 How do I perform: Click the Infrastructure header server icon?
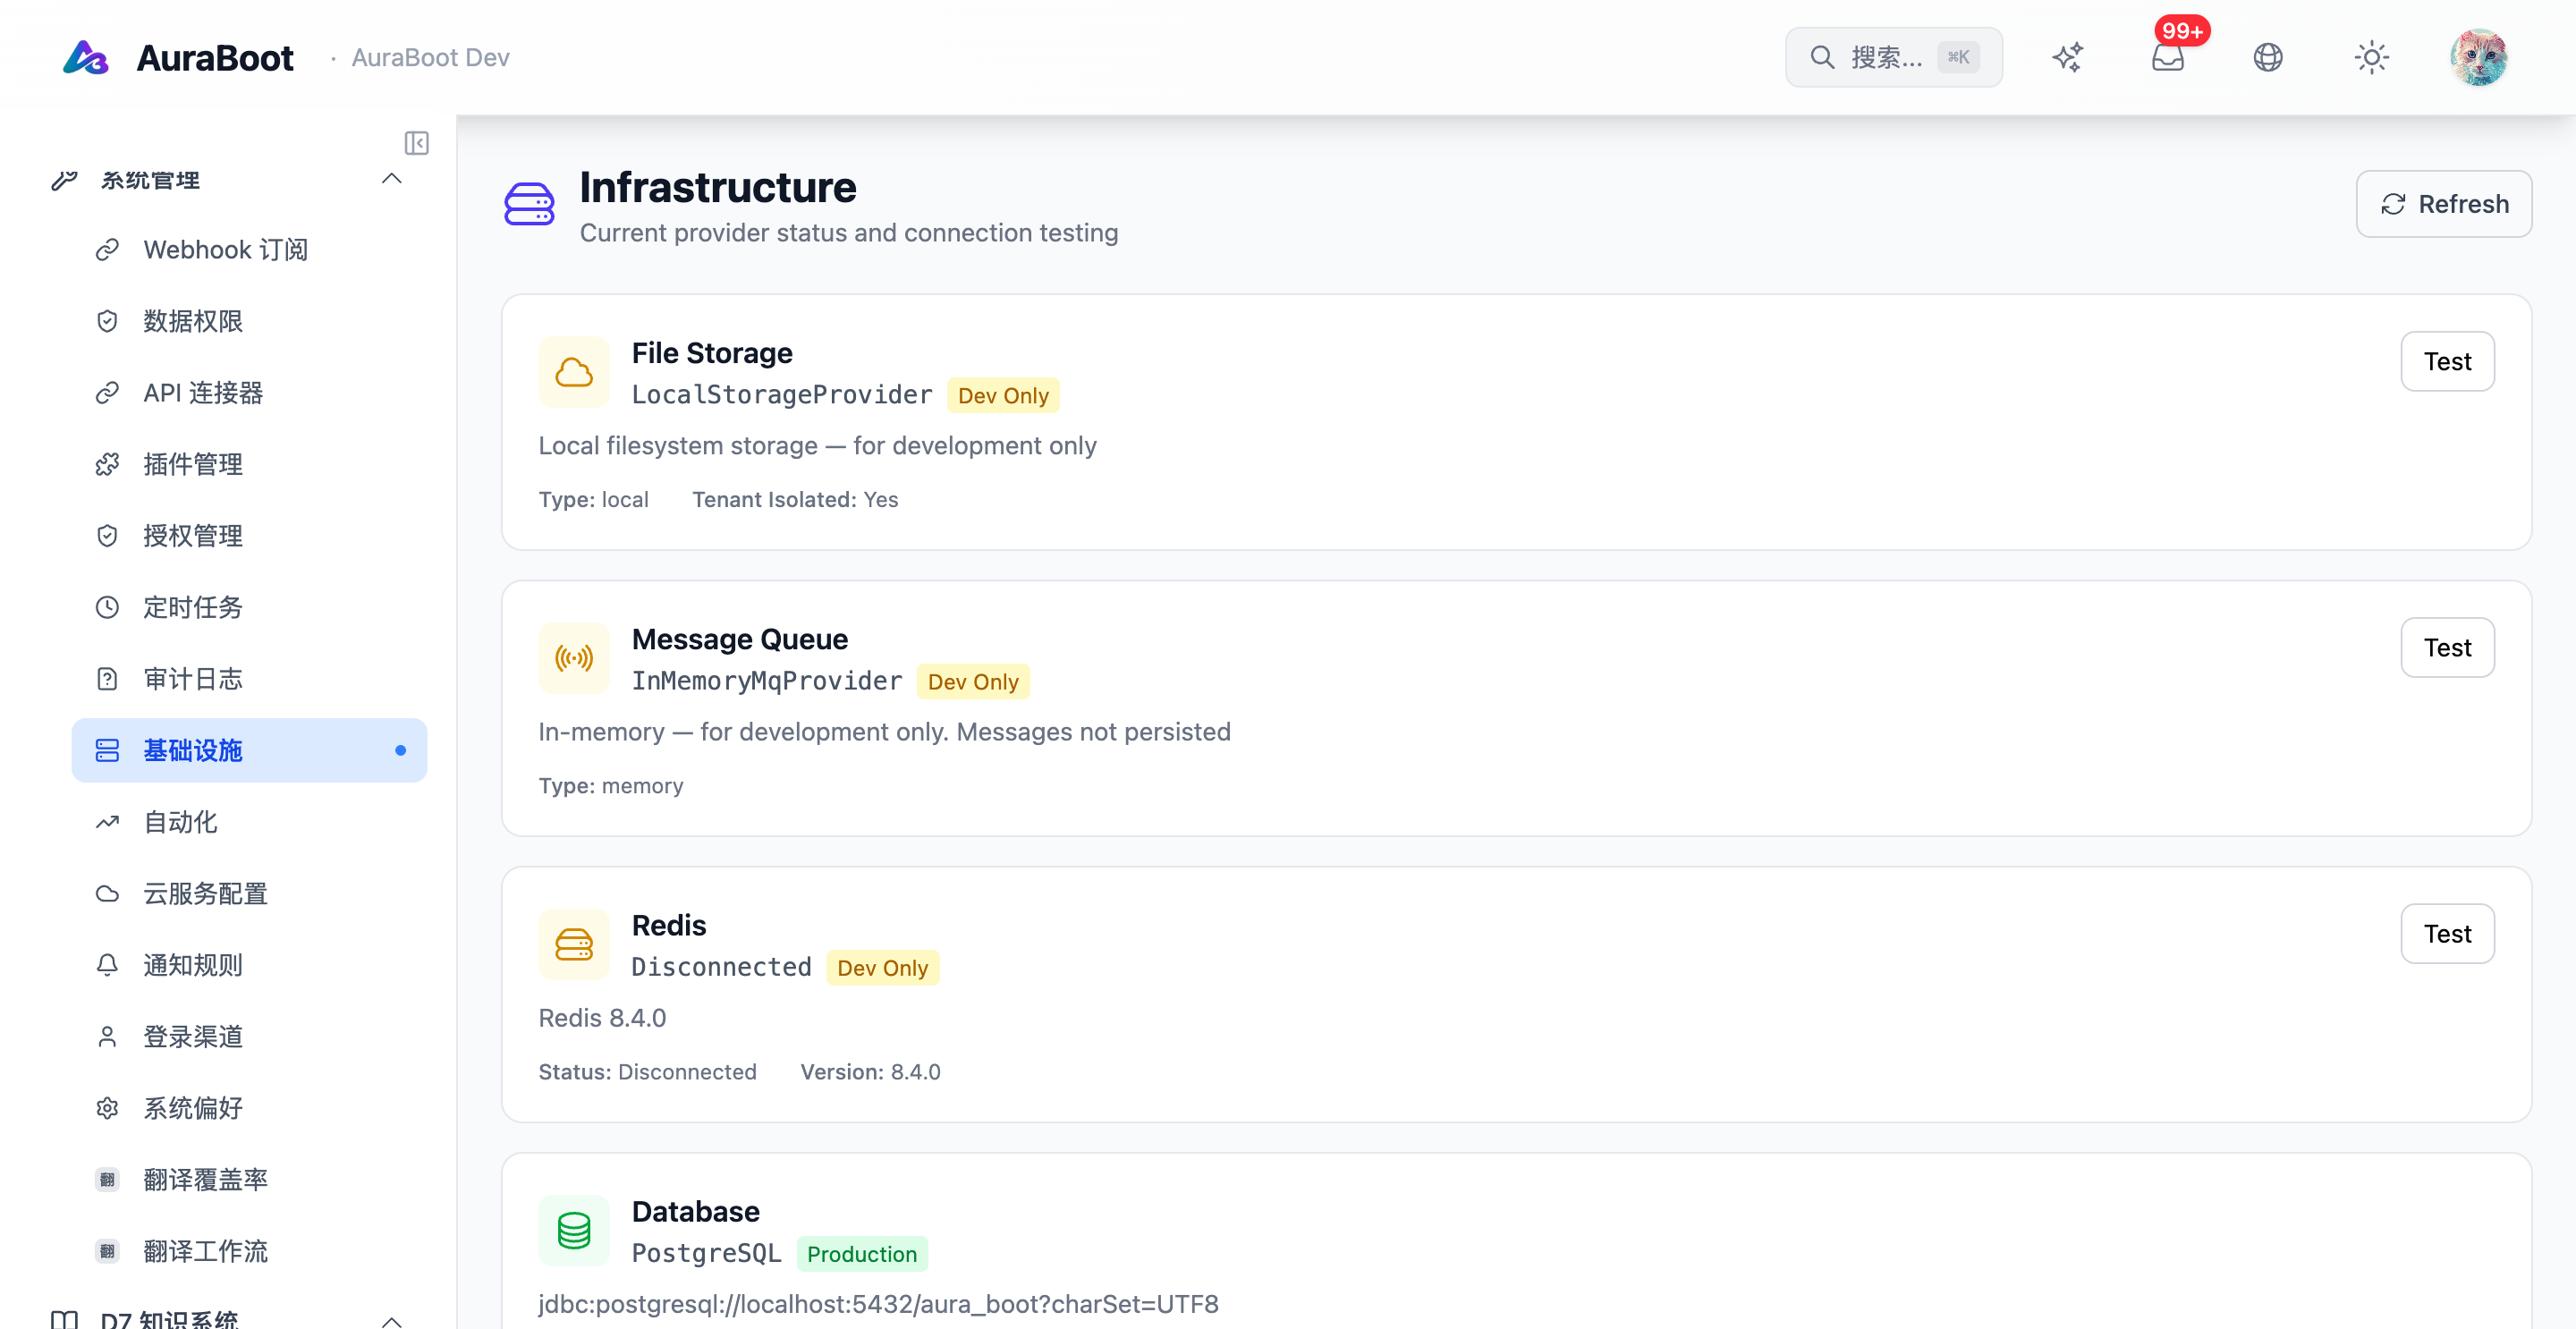[529, 204]
